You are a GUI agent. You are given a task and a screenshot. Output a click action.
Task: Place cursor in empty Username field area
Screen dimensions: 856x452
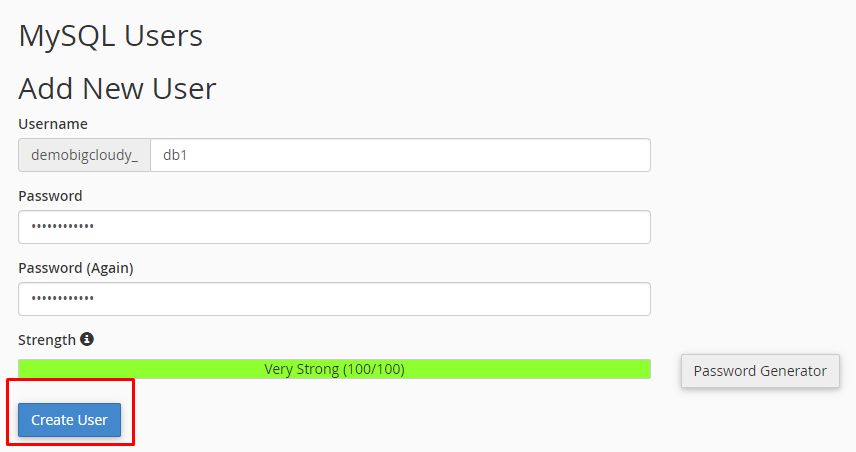(x=450, y=155)
